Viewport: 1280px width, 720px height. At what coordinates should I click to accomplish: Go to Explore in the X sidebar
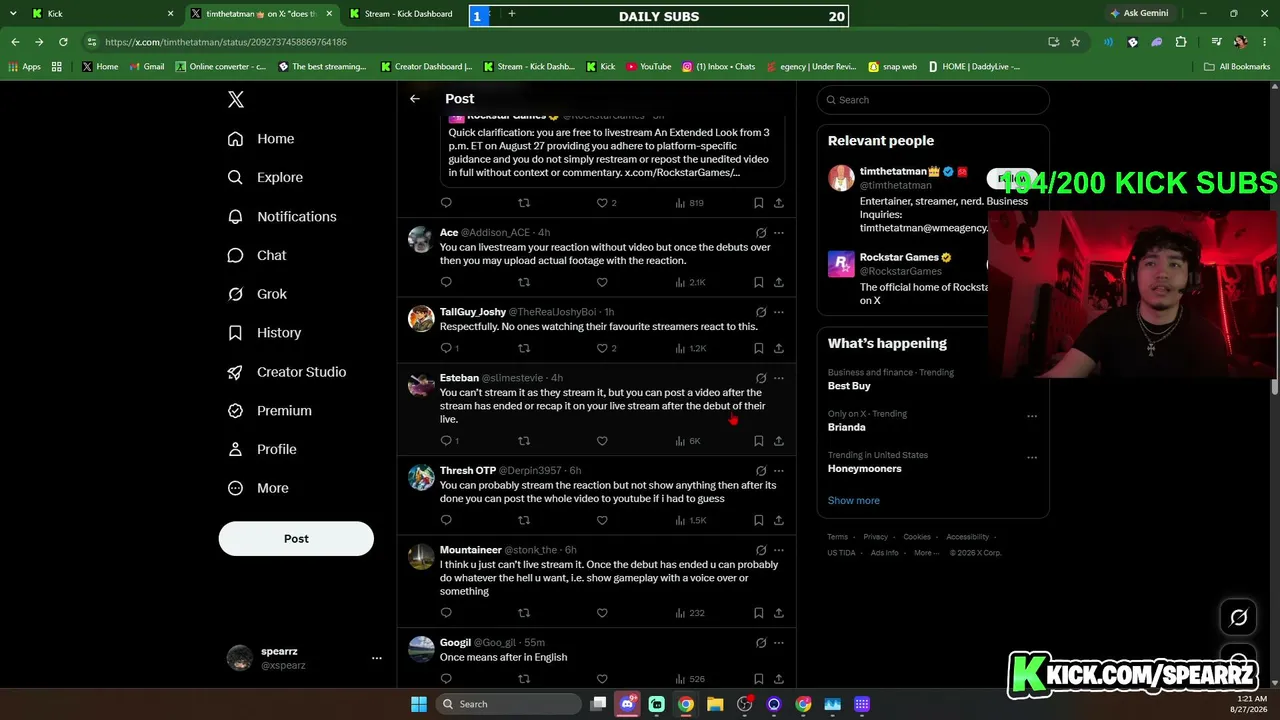266,177
